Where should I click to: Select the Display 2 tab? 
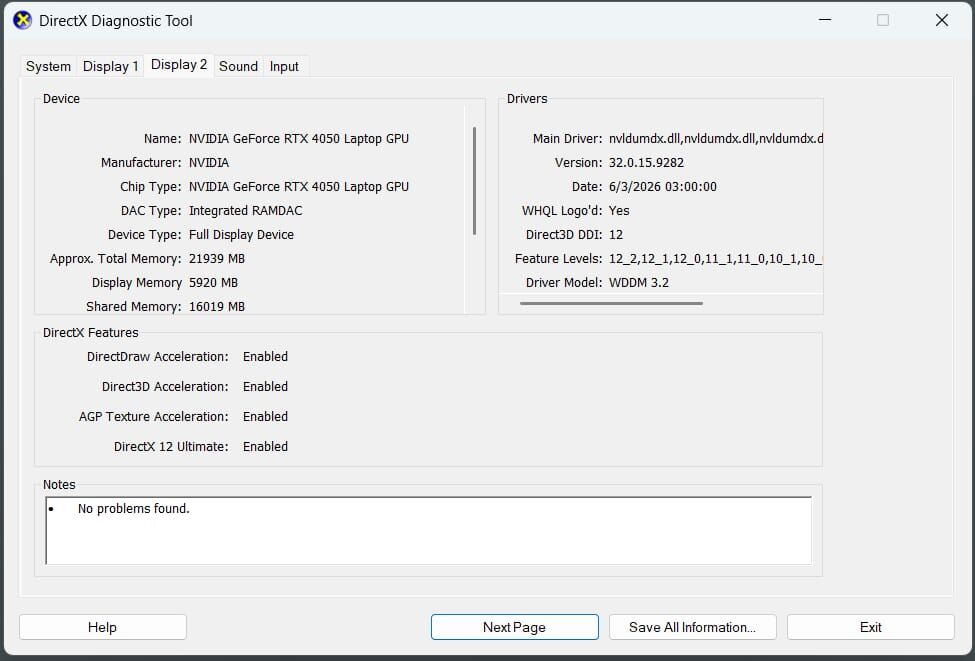[x=179, y=65]
